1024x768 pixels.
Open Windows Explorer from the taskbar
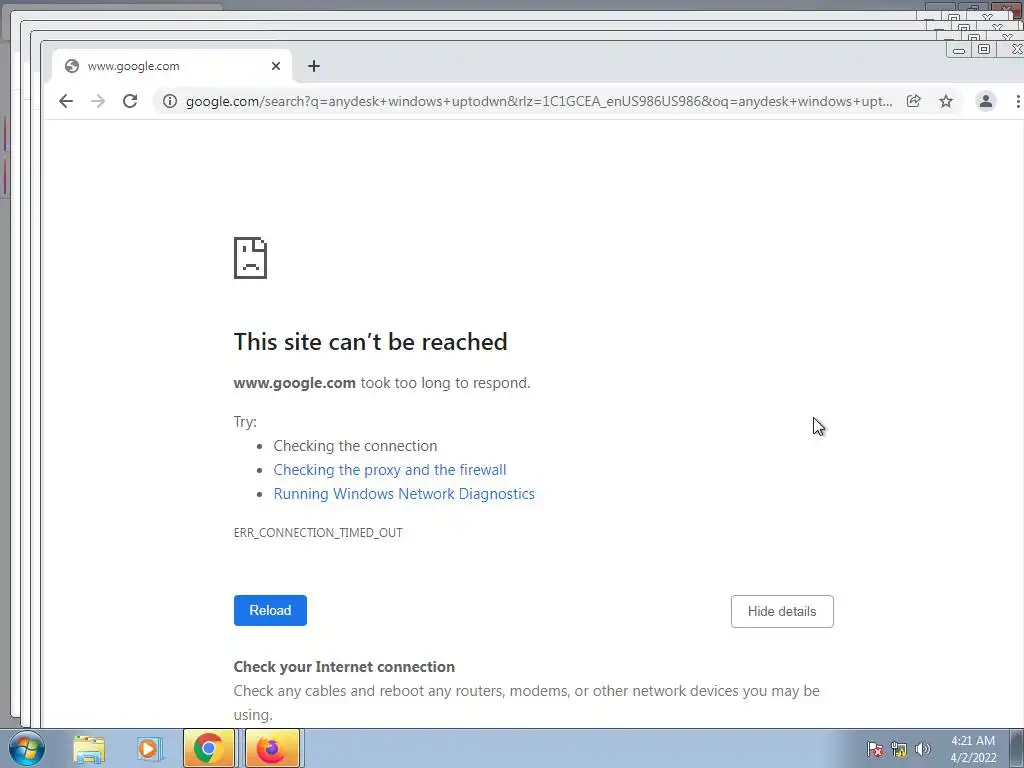89,748
